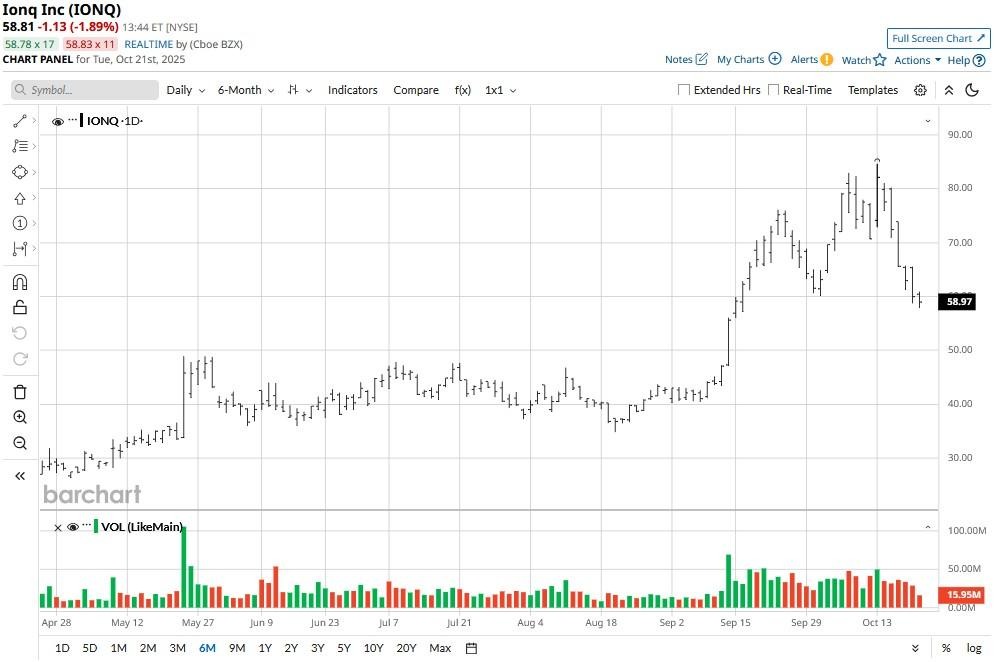Type a symbol in the Symbol search field
This screenshot has width=997, height=662.
84,90
